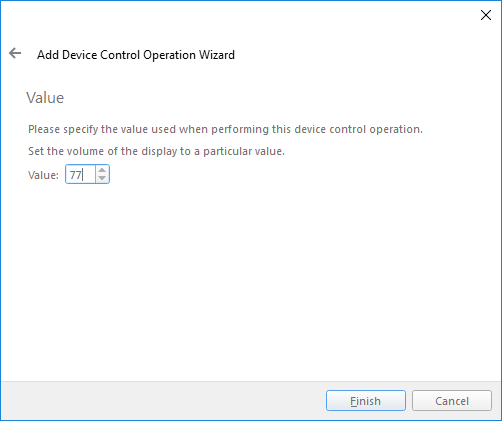502x421 pixels.
Task: Close the wizard with the X icon
Action: [x=486, y=15]
